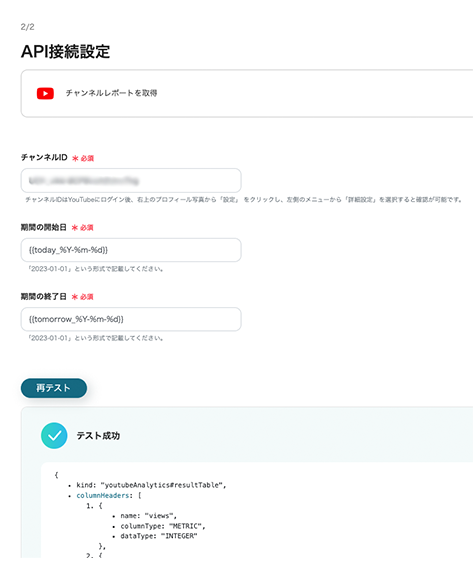Select the dataType "INTEGER" entry
Viewport: 473px width, 571px height.
(159, 536)
